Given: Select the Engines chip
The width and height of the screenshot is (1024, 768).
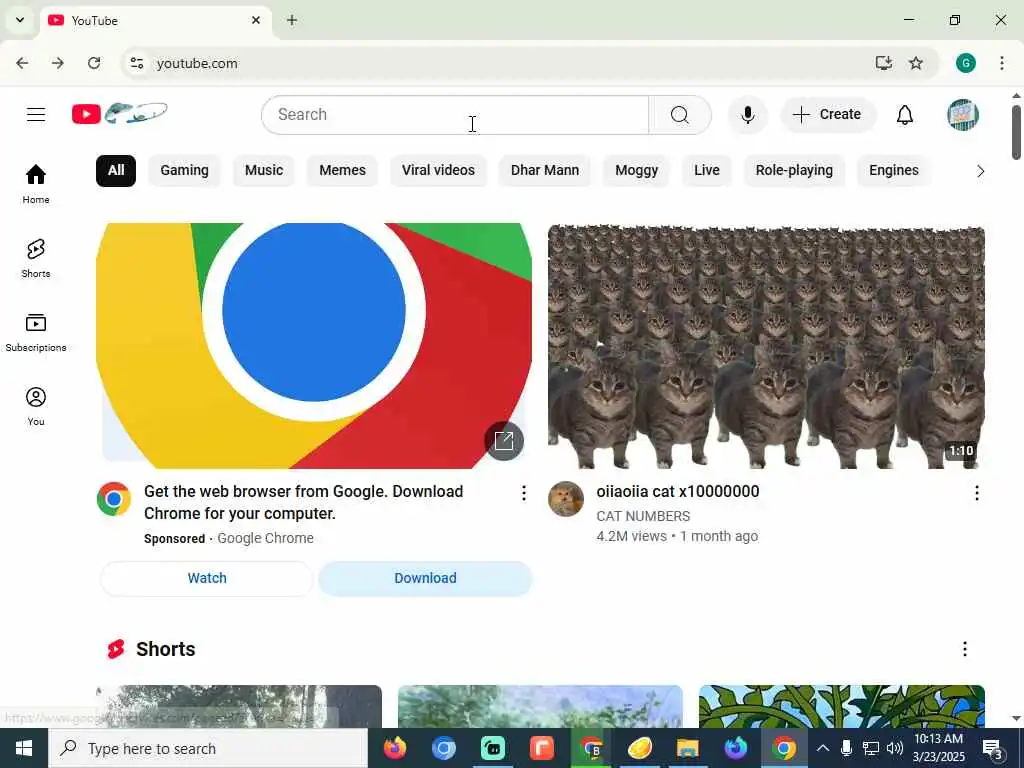Looking at the screenshot, I should [x=894, y=170].
